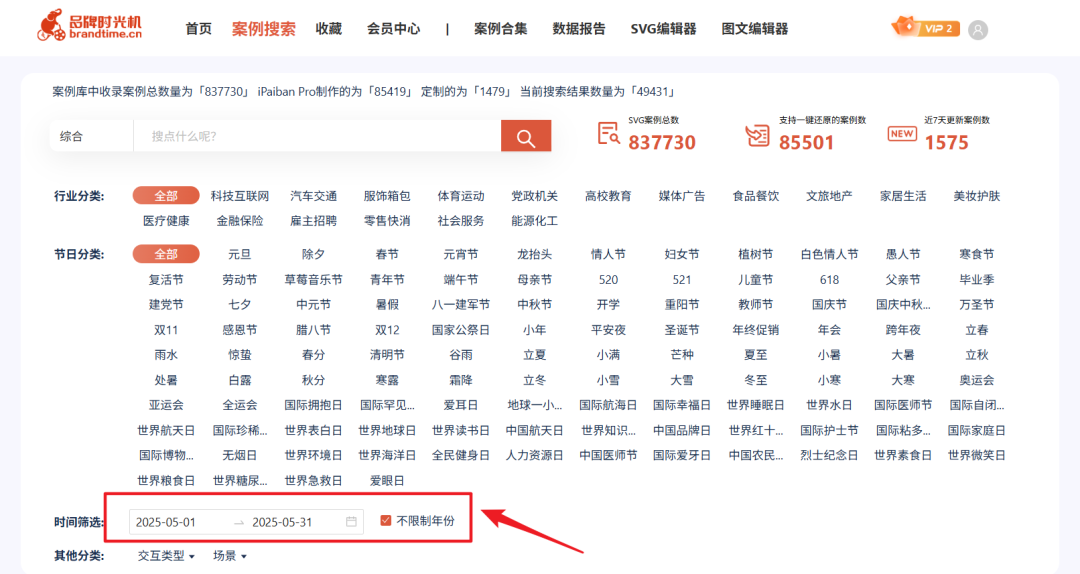This screenshot has height=574, width=1080.
Task: Choose the 世界微笑日 filter
Action: click(x=977, y=455)
